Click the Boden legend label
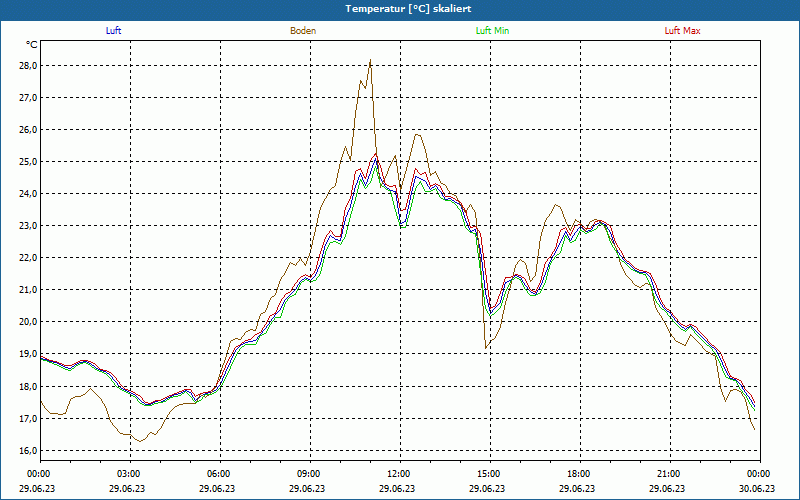Screen dimensions: 800x500 point(303,31)
